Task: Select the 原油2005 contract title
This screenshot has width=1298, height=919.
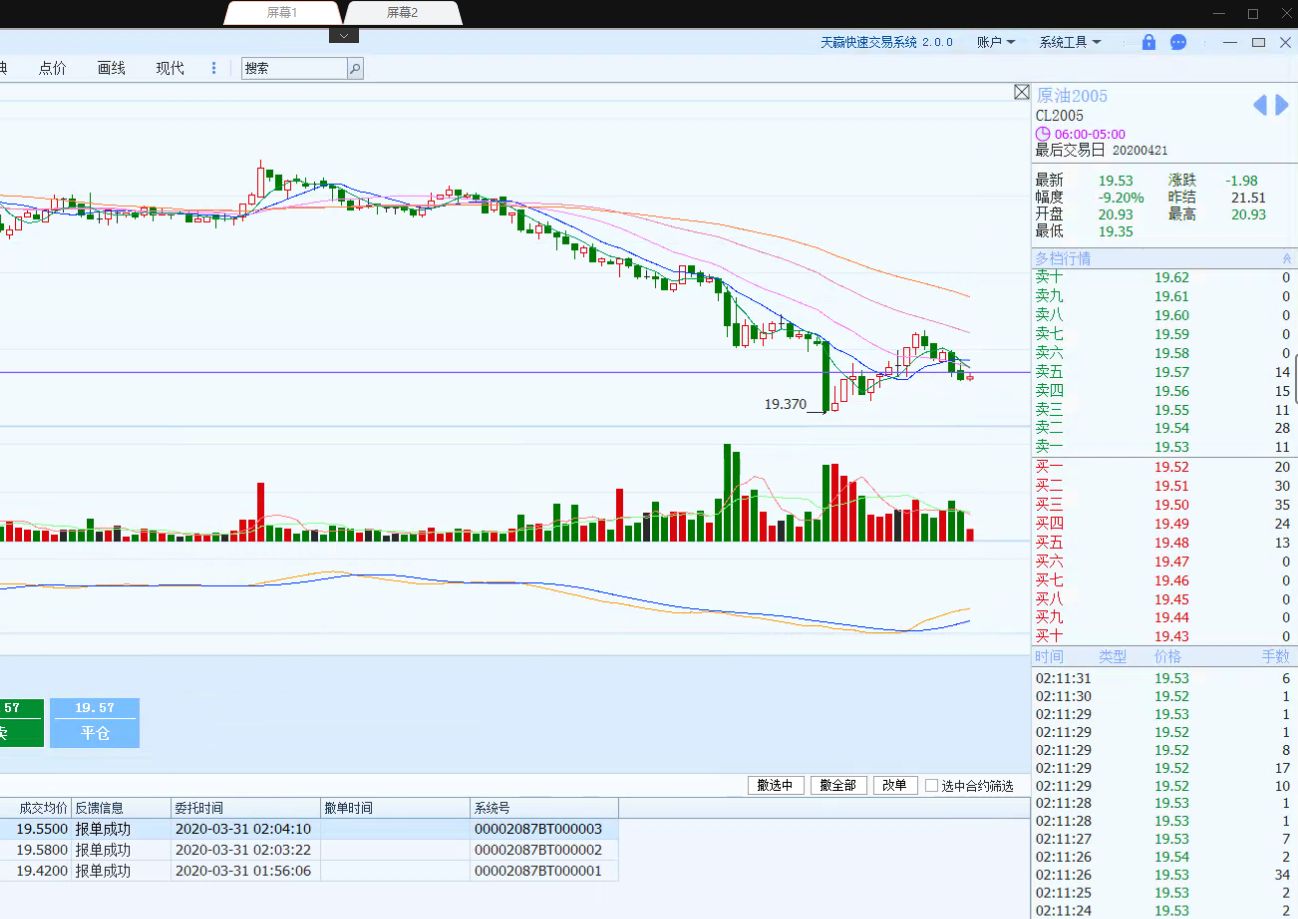Action: point(1071,96)
